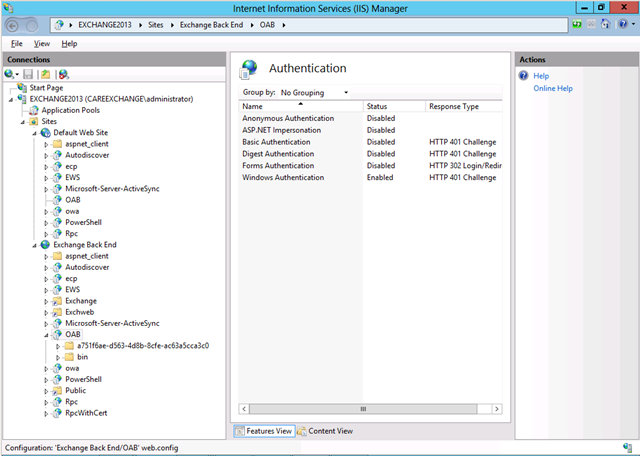Viewport: 640px width, 456px height.
Task: Click the Up folder icon in Connections toolbar
Action: 46,74
